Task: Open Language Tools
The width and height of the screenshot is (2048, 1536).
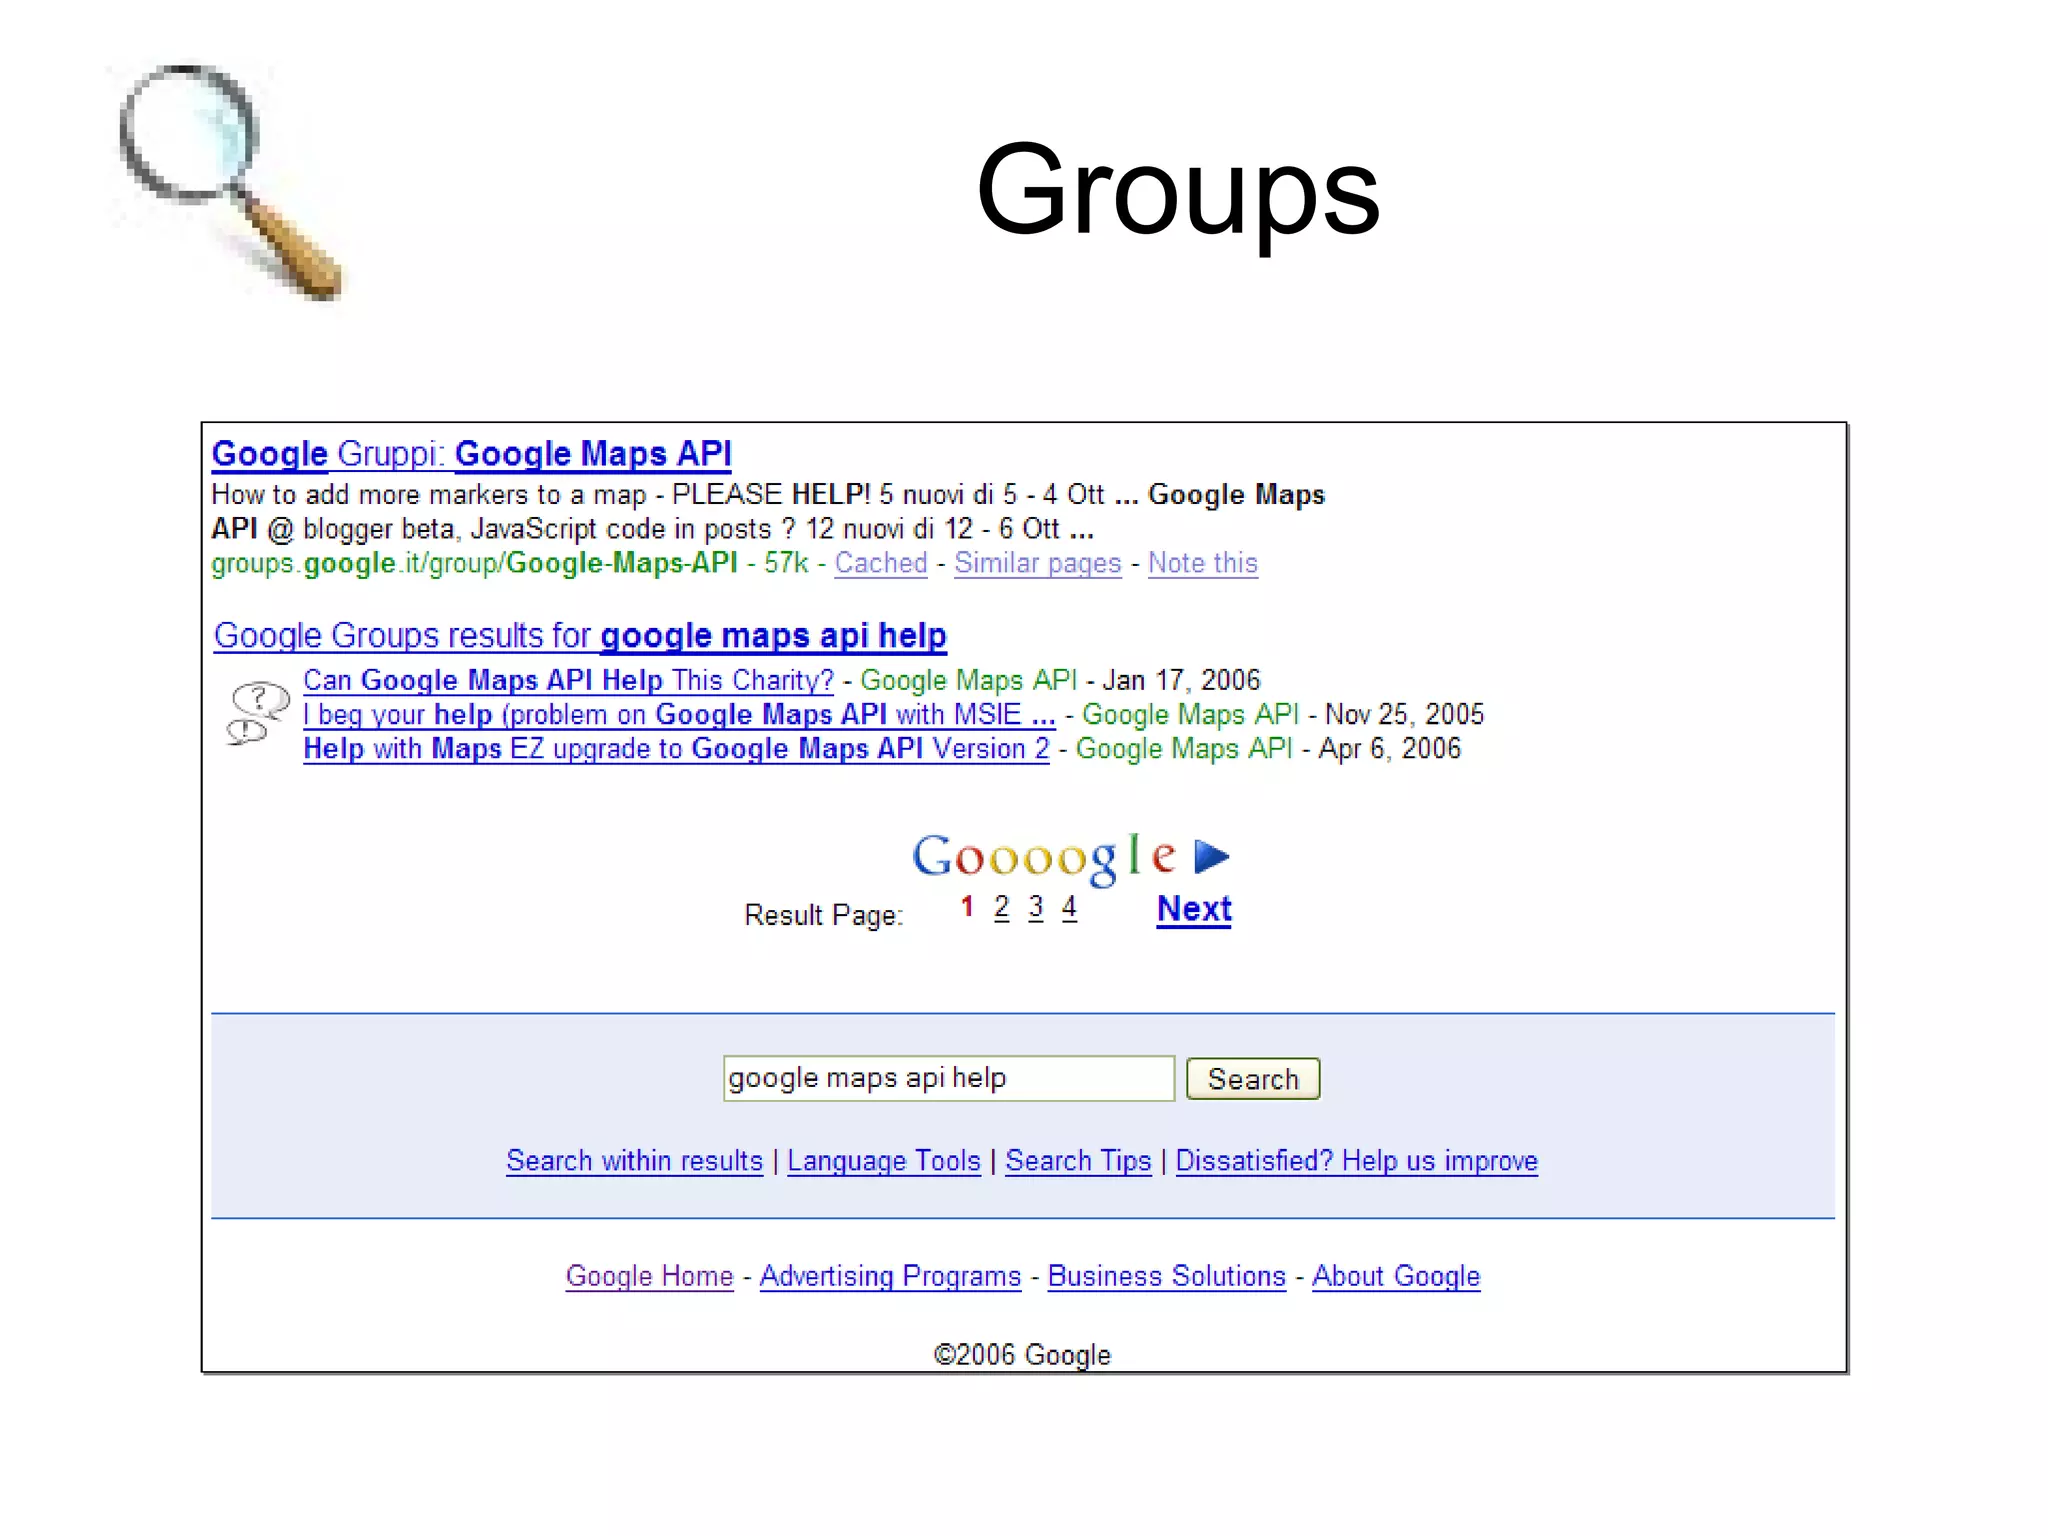Action: (884, 1161)
